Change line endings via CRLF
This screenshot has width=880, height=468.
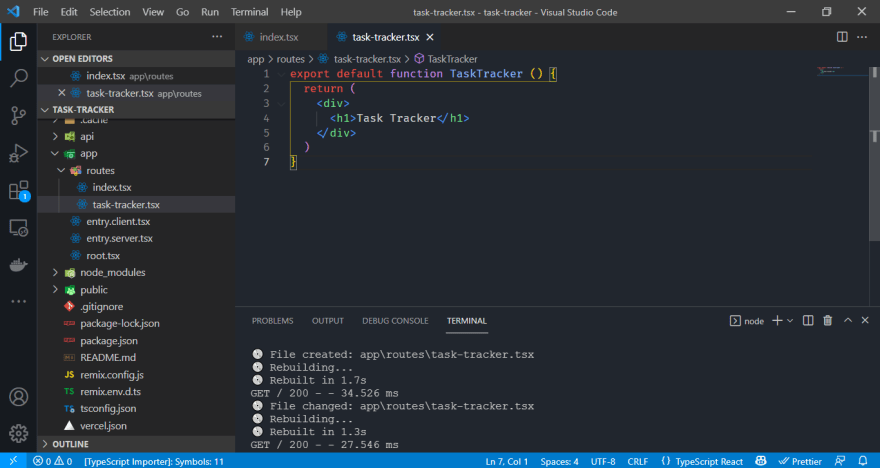point(638,461)
